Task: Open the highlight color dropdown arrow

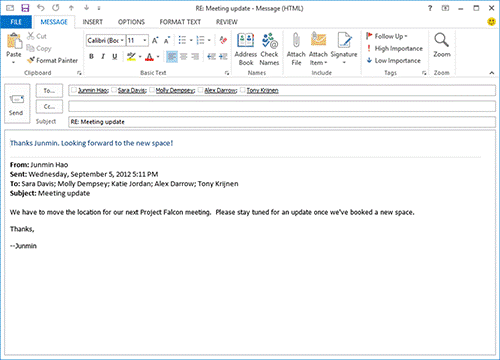Action: (x=140, y=57)
